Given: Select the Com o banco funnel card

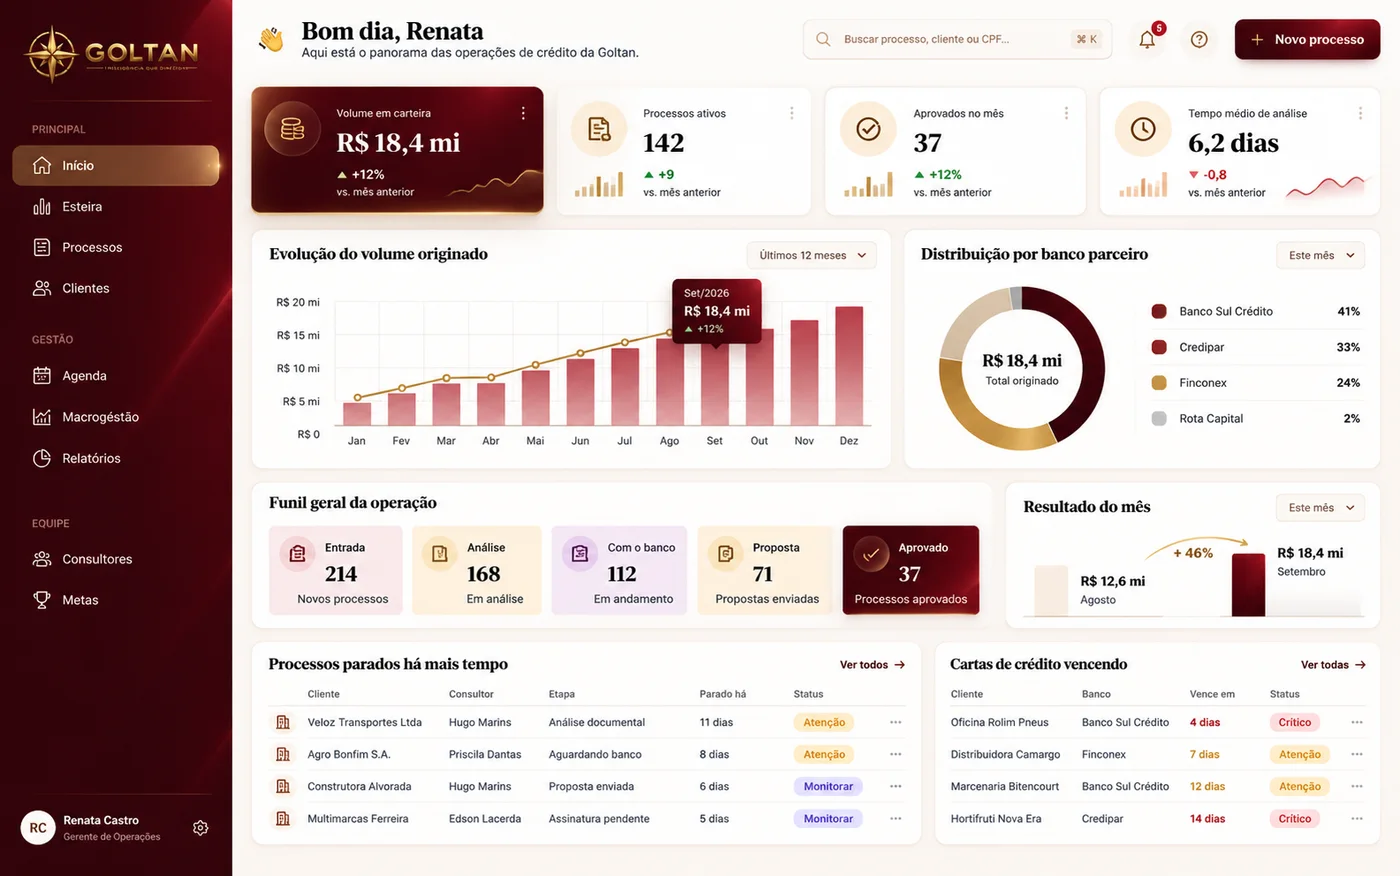Looking at the screenshot, I should click(620, 570).
